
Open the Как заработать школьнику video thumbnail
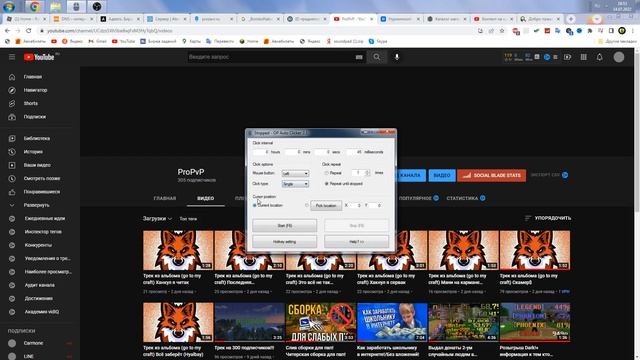click(392, 322)
